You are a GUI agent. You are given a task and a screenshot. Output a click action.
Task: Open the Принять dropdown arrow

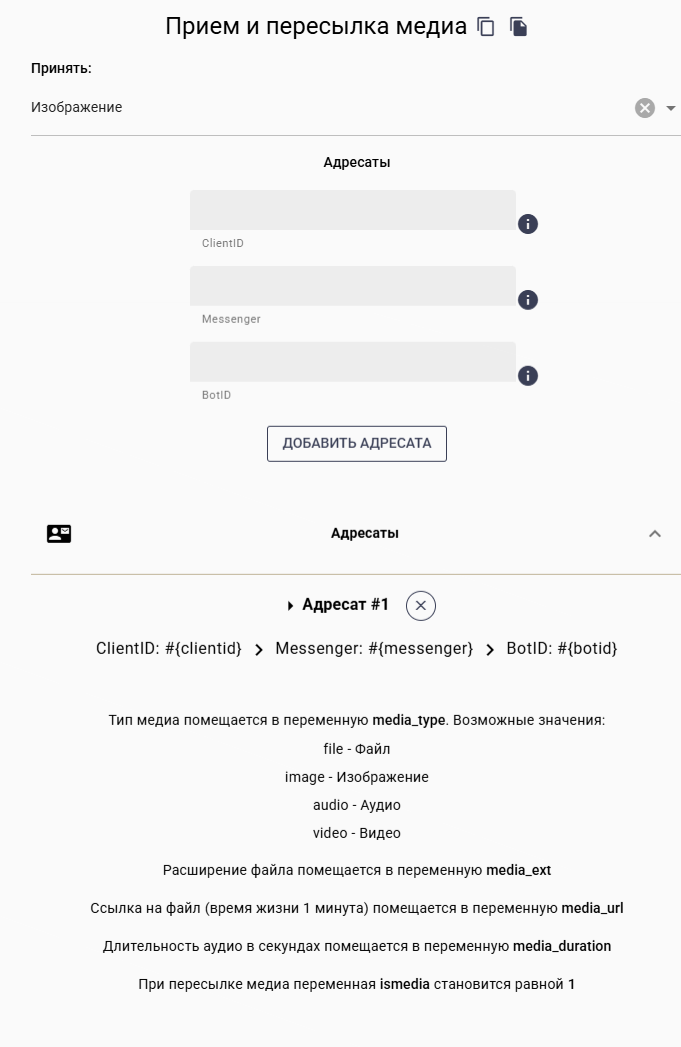671,108
